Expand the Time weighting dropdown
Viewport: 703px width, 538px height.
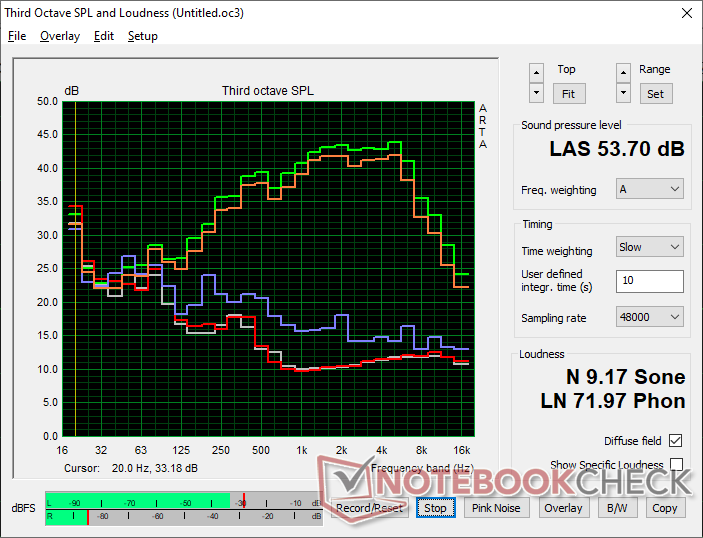tap(649, 247)
